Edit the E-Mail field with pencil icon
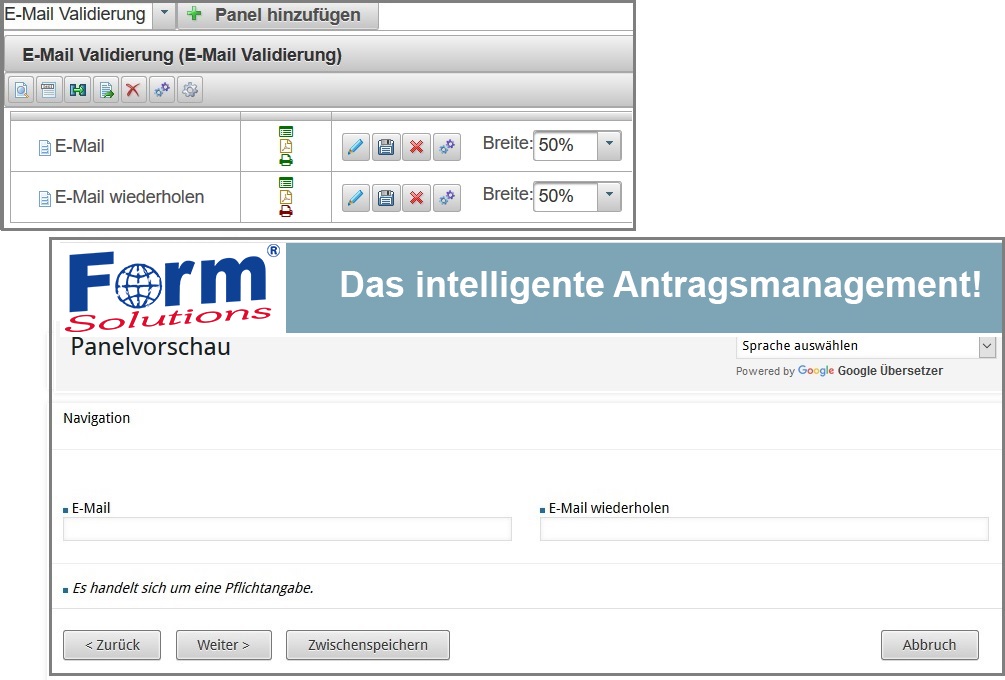Screen dimensions: 1005x680 click(355, 147)
